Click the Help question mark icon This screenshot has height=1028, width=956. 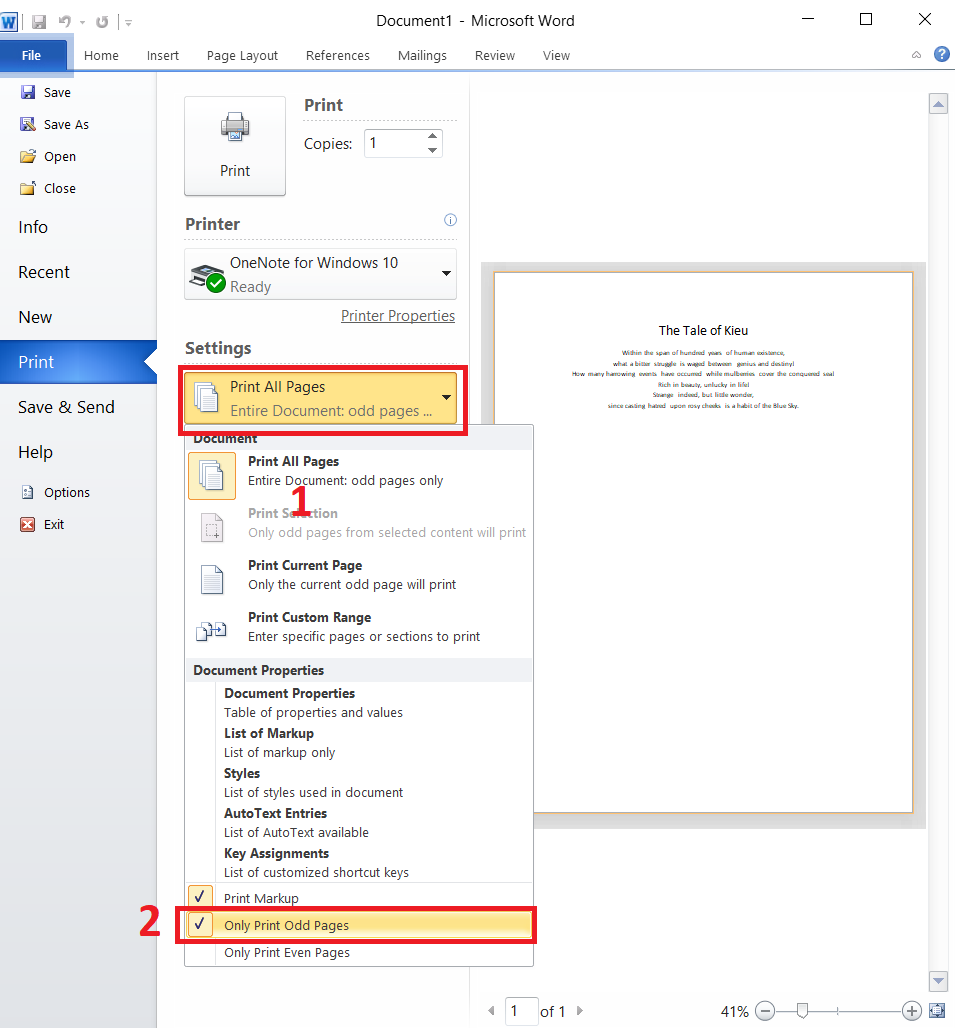coord(941,55)
